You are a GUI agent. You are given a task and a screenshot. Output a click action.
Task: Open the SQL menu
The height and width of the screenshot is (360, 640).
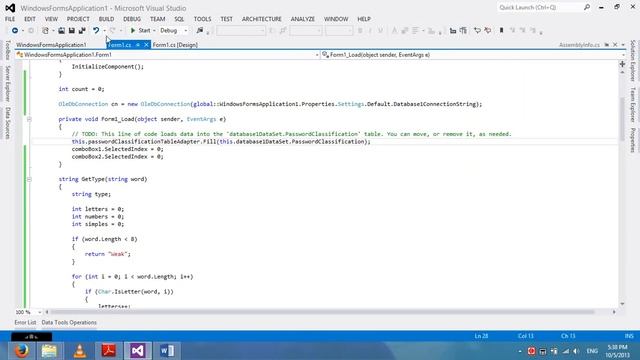point(179,19)
